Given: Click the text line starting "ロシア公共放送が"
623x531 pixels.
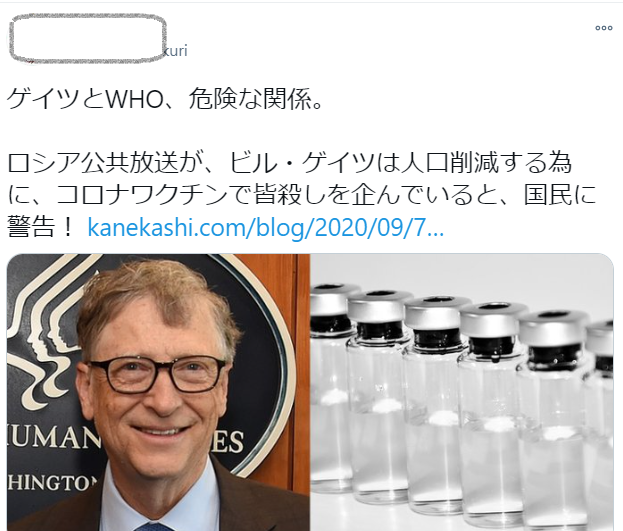Looking at the screenshot, I should 290,163.
